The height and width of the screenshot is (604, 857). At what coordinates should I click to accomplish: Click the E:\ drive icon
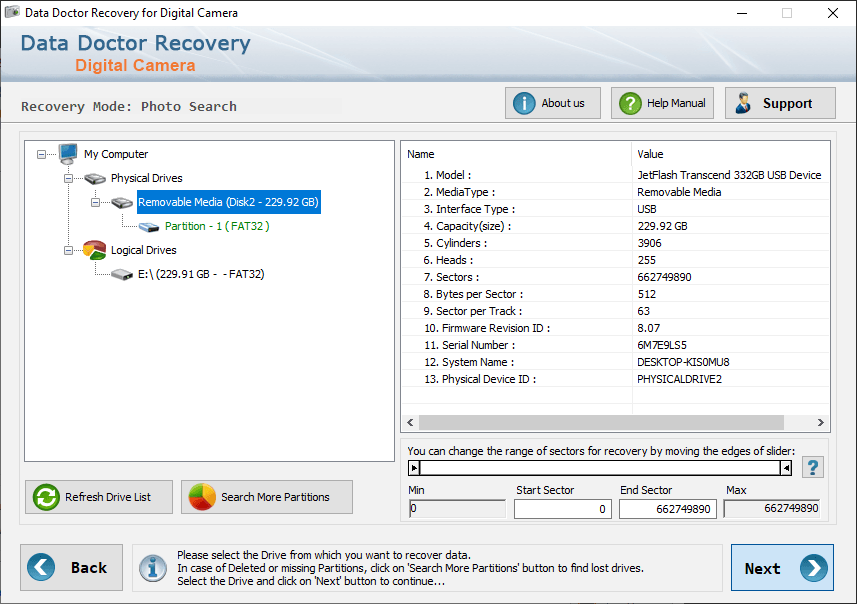tap(122, 274)
